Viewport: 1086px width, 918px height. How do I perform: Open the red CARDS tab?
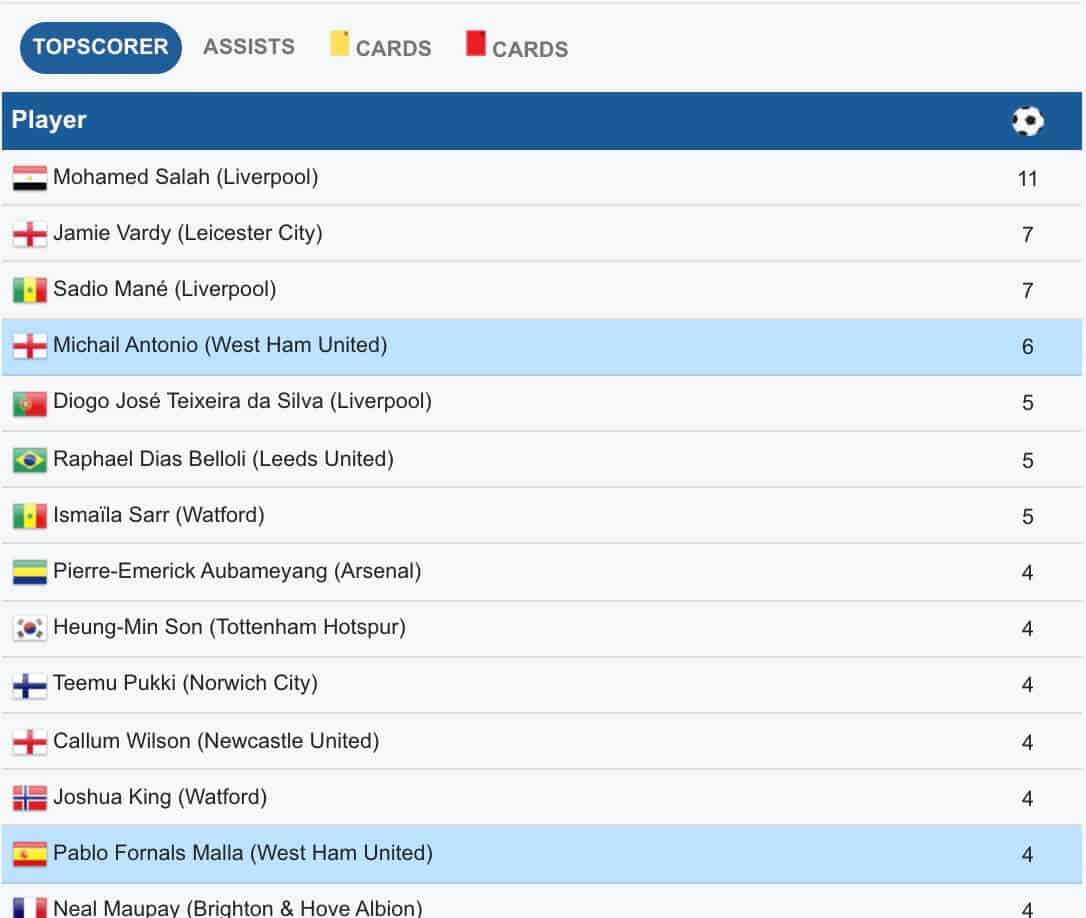(x=517, y=46)
